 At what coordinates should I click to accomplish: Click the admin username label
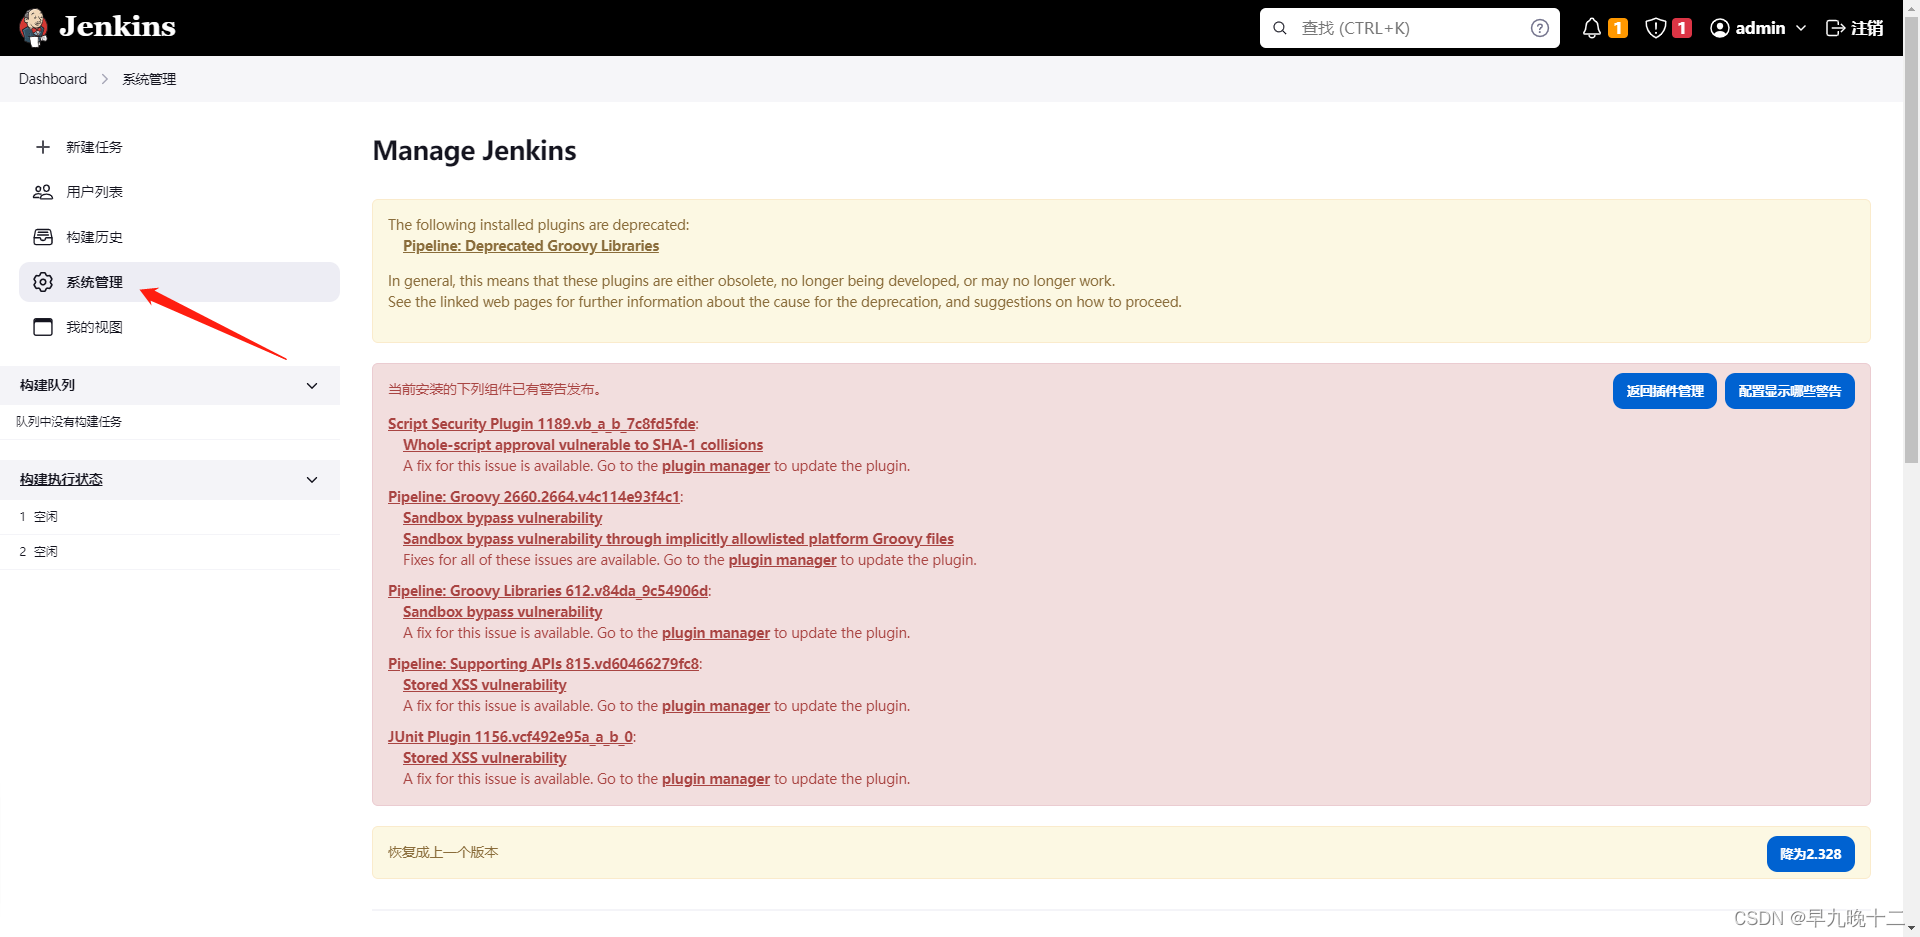click(1760, 28)
